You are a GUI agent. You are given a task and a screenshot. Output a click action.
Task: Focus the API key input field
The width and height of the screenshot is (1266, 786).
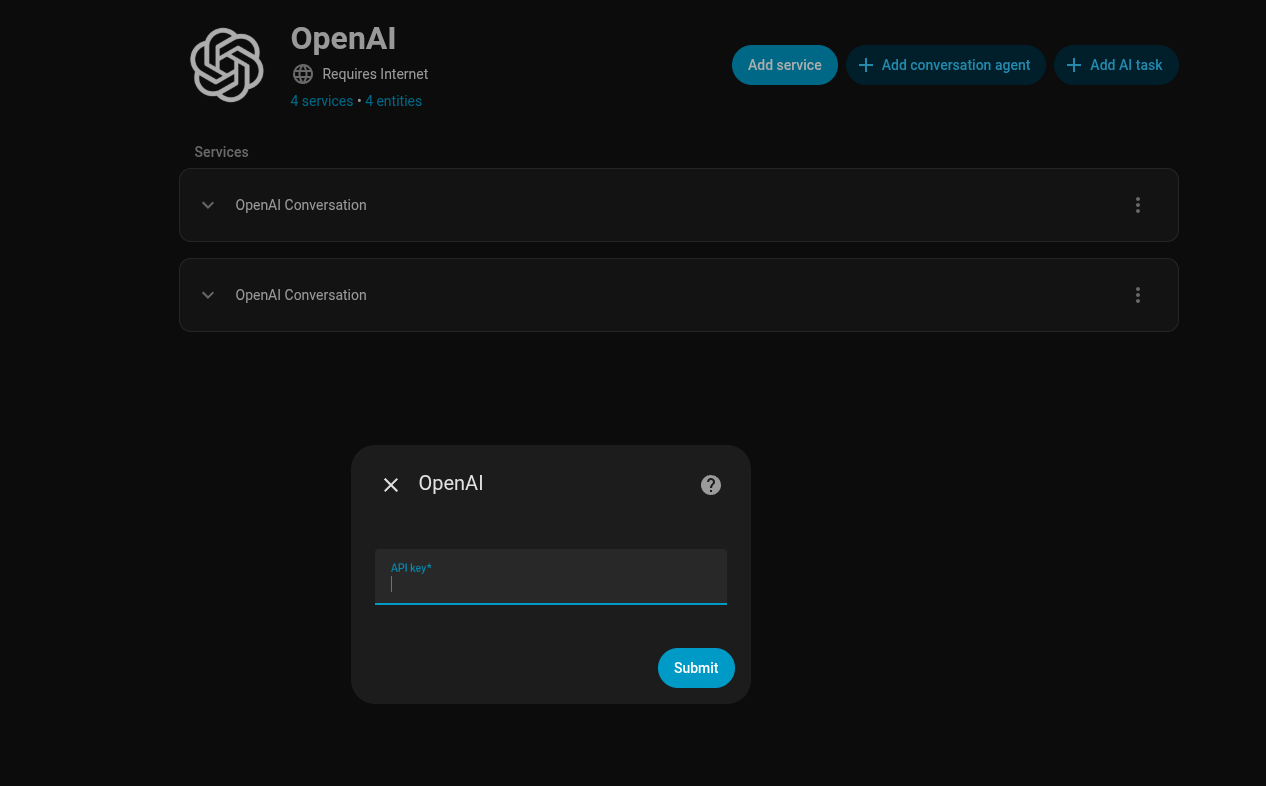551,577
